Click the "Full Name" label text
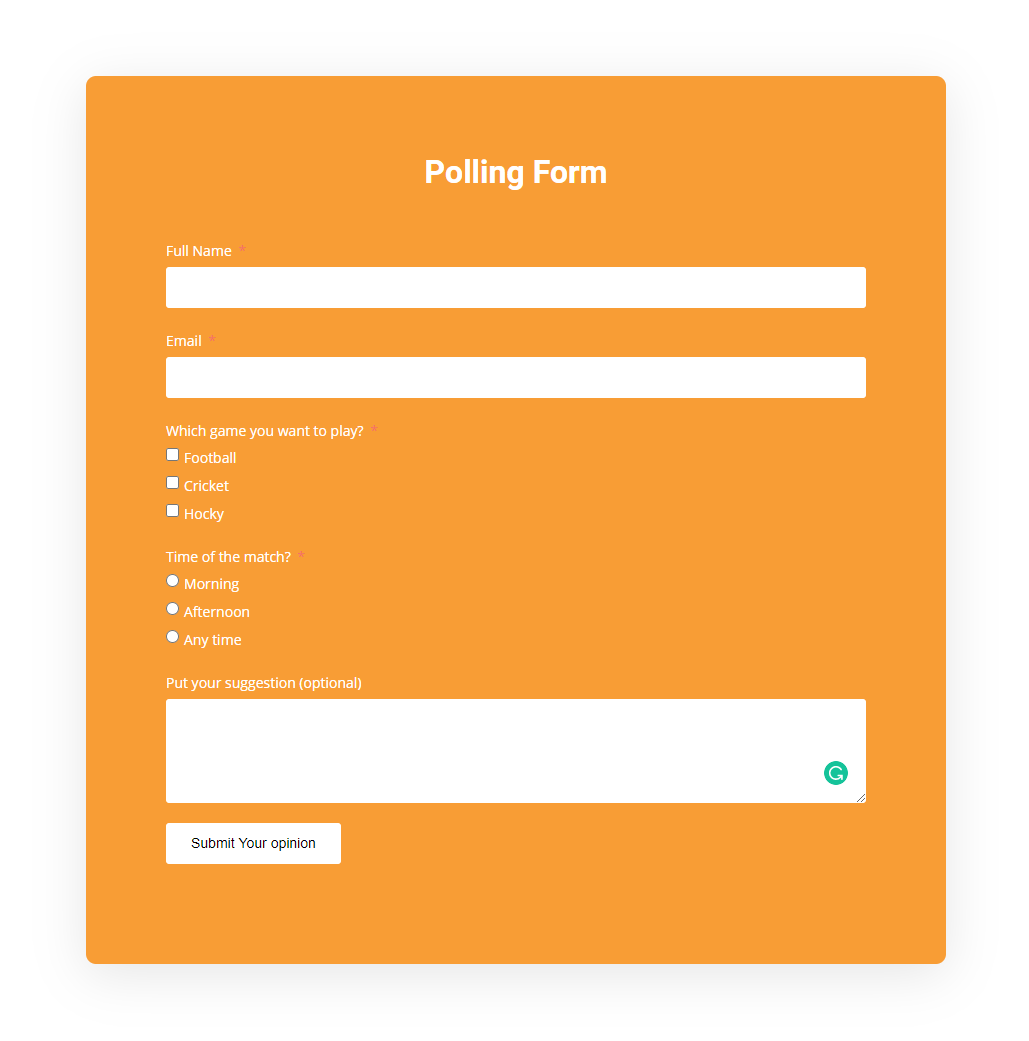 tap(199, 251)
